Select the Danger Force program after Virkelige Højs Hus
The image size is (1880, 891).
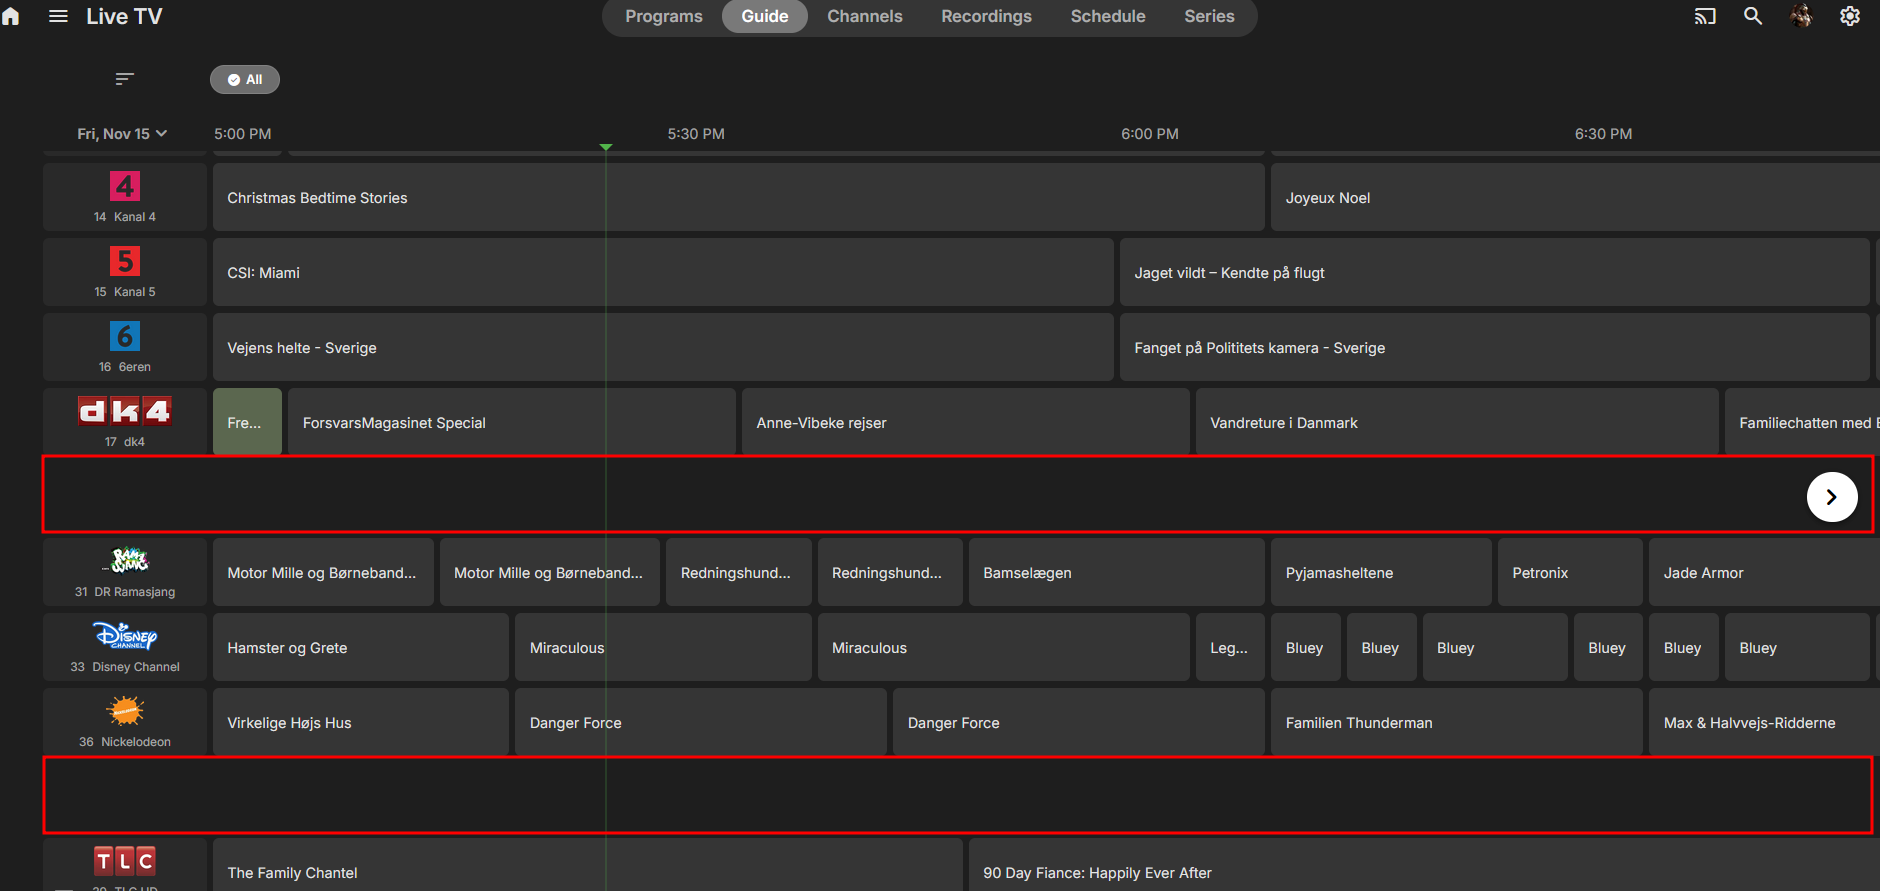click(700, 722)
